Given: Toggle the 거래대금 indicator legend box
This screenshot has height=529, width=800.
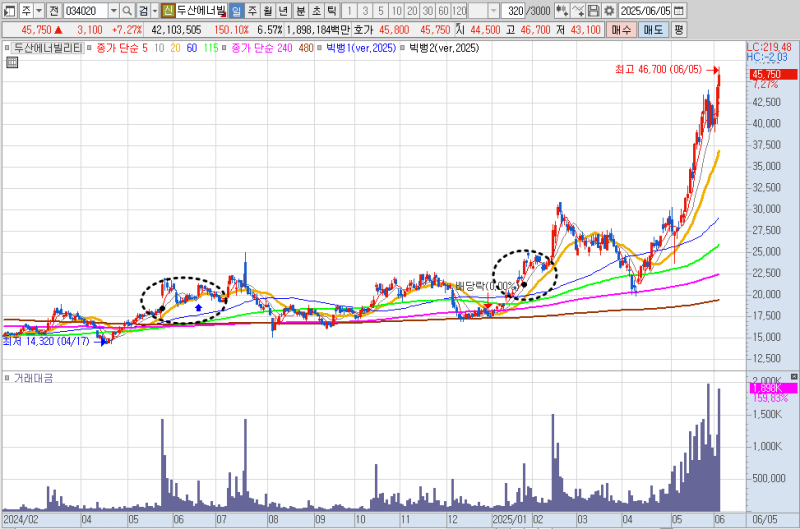Looking at the screenshot, I should pos(9,378).
